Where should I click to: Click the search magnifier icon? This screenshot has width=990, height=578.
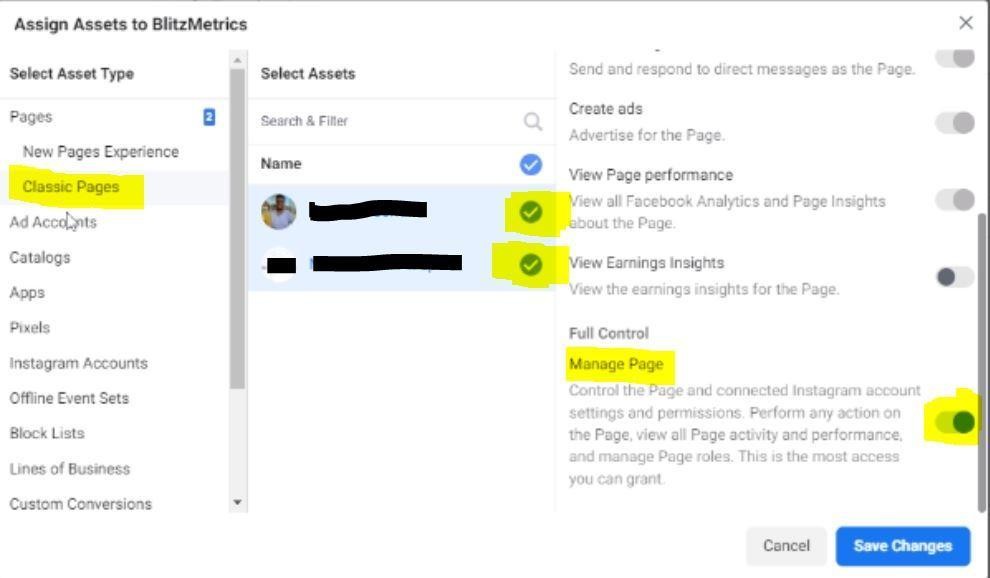click(x=532, y=121)
